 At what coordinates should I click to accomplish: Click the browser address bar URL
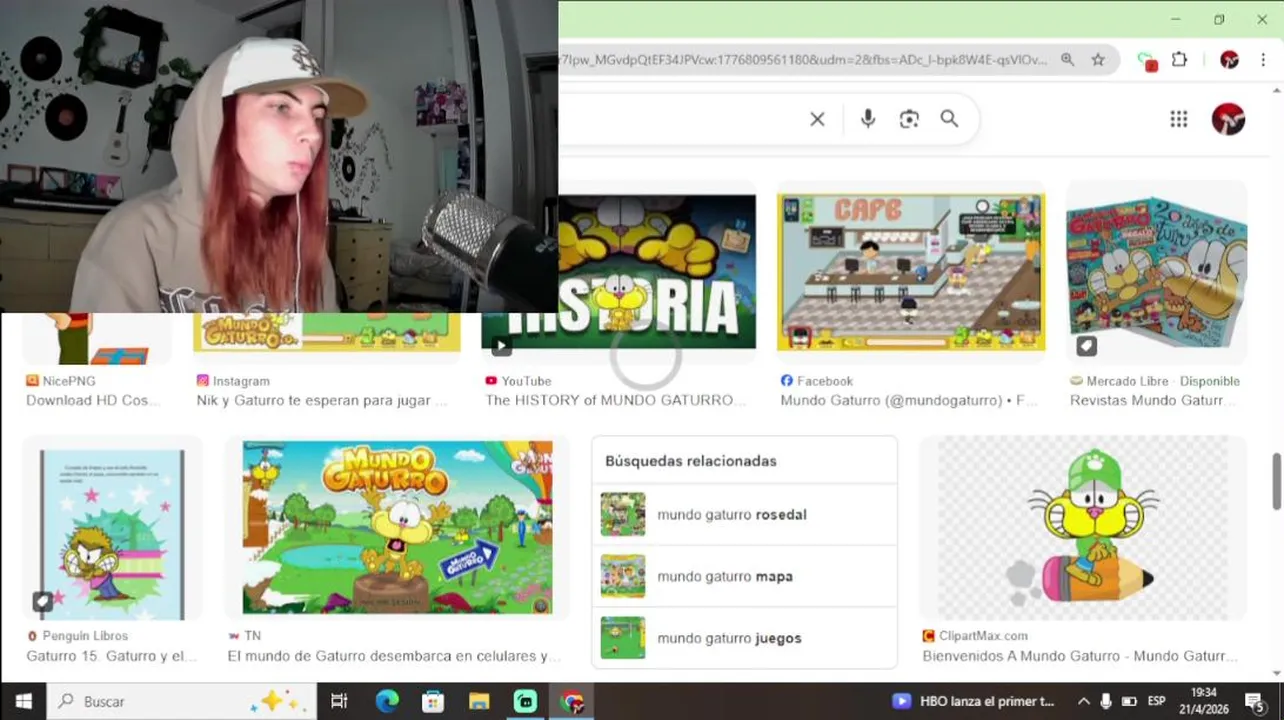pyautogui.click(x=805, y=60)
